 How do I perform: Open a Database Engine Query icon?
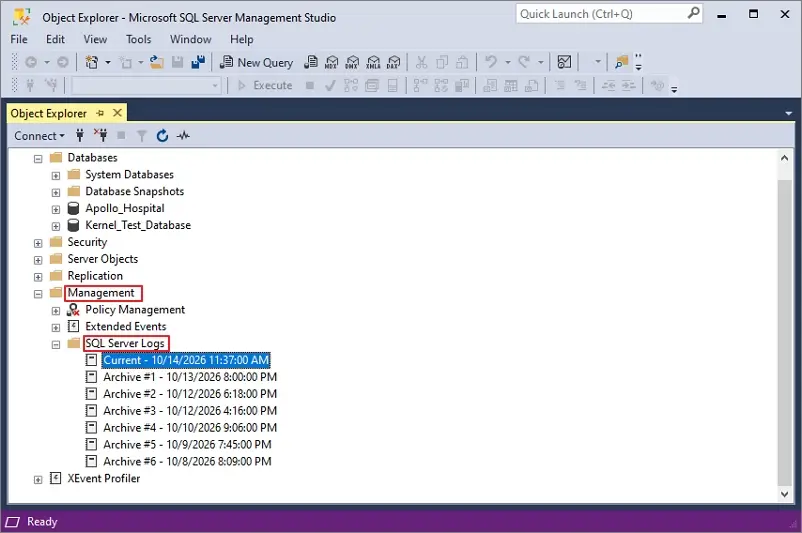[x=310, y=62]
